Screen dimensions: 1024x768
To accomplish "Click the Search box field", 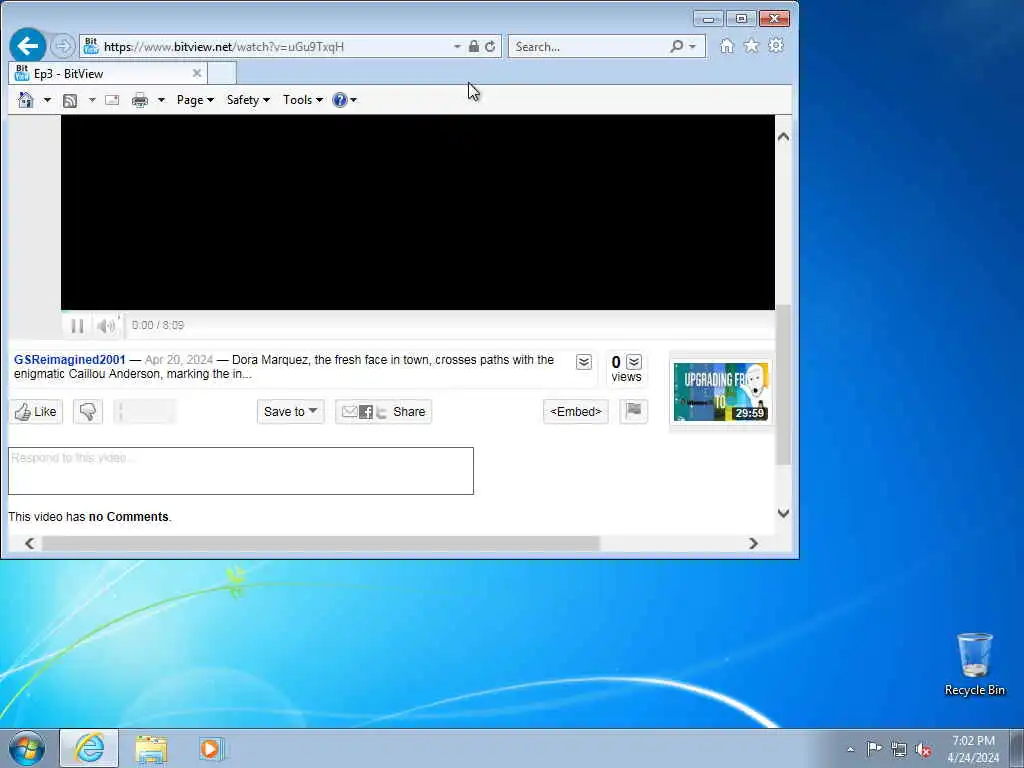I will point(591,46).
